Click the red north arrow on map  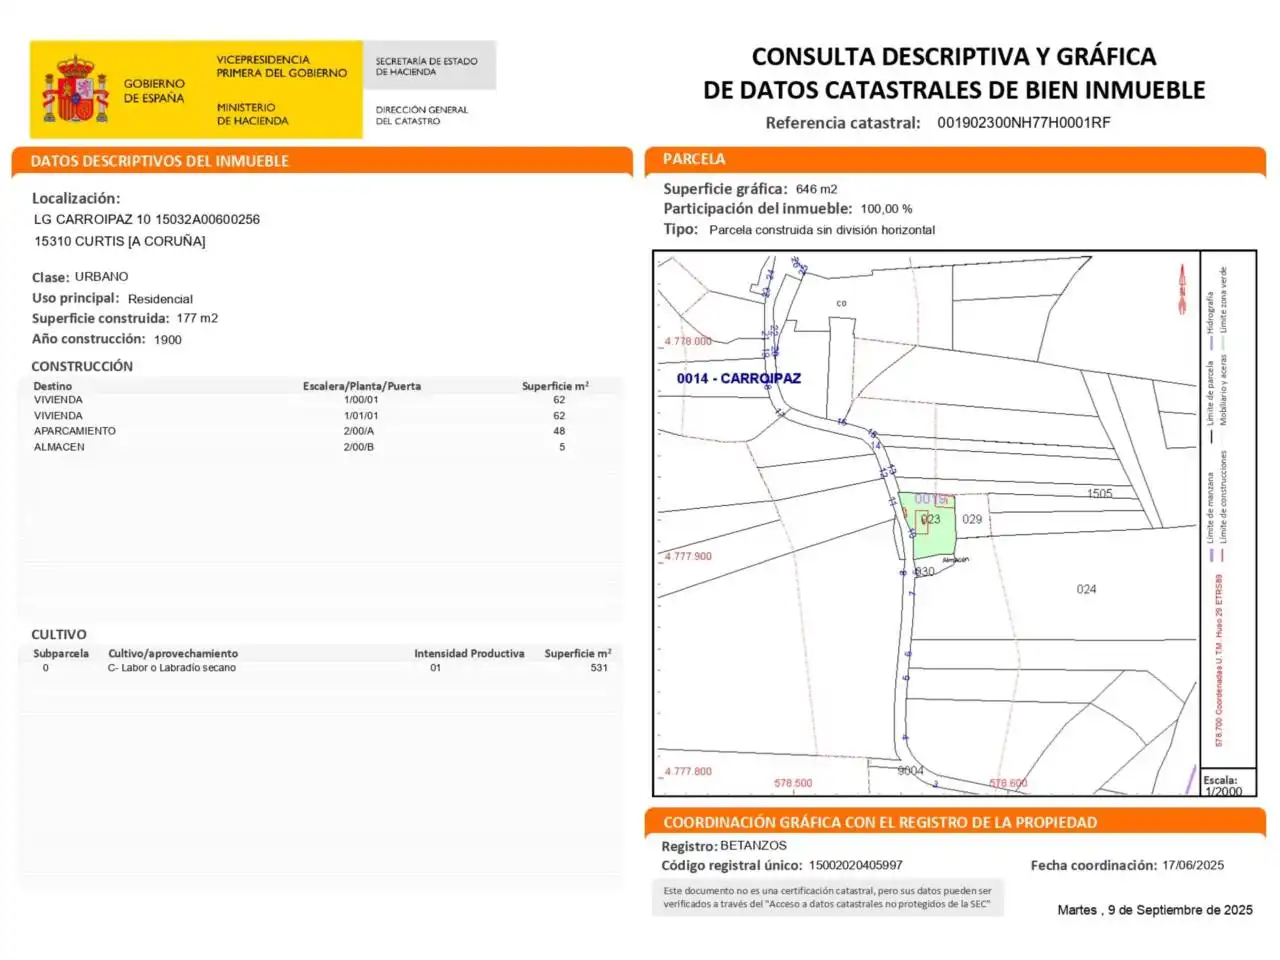[x=1181, y=289]
